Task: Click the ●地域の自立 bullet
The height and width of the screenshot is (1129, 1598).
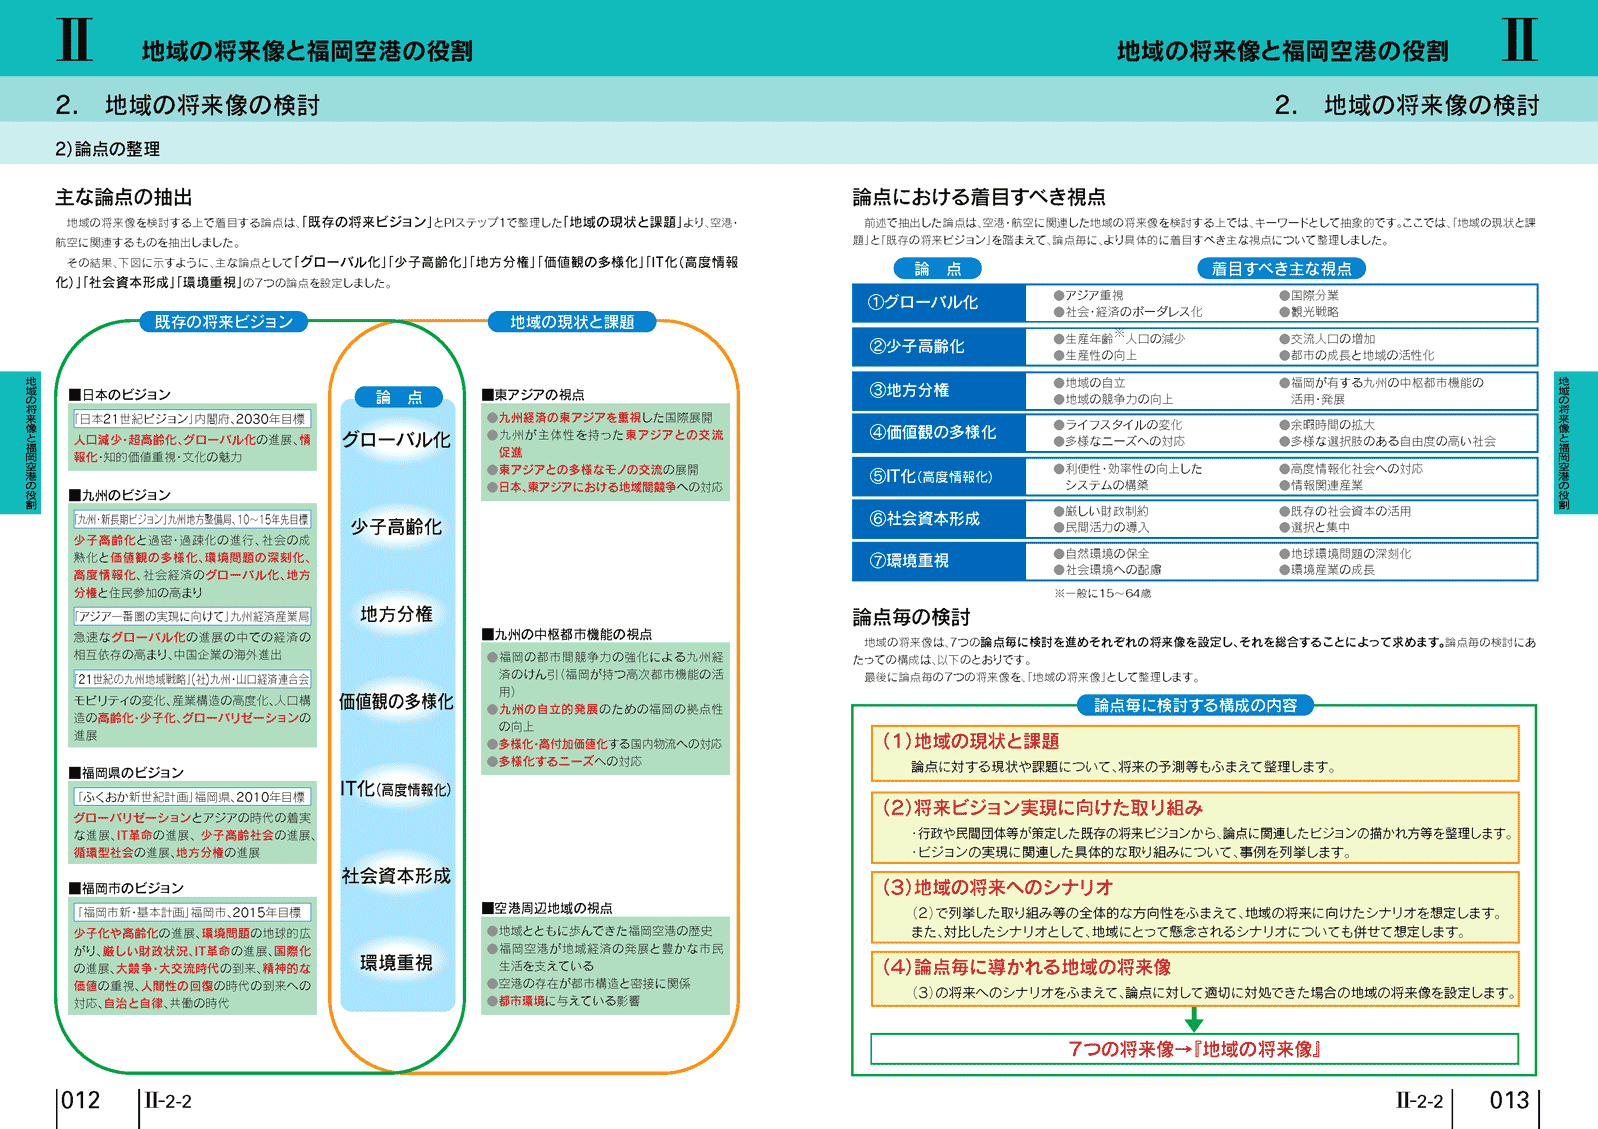Action: pyautogui.click(x=1088, y=383)
